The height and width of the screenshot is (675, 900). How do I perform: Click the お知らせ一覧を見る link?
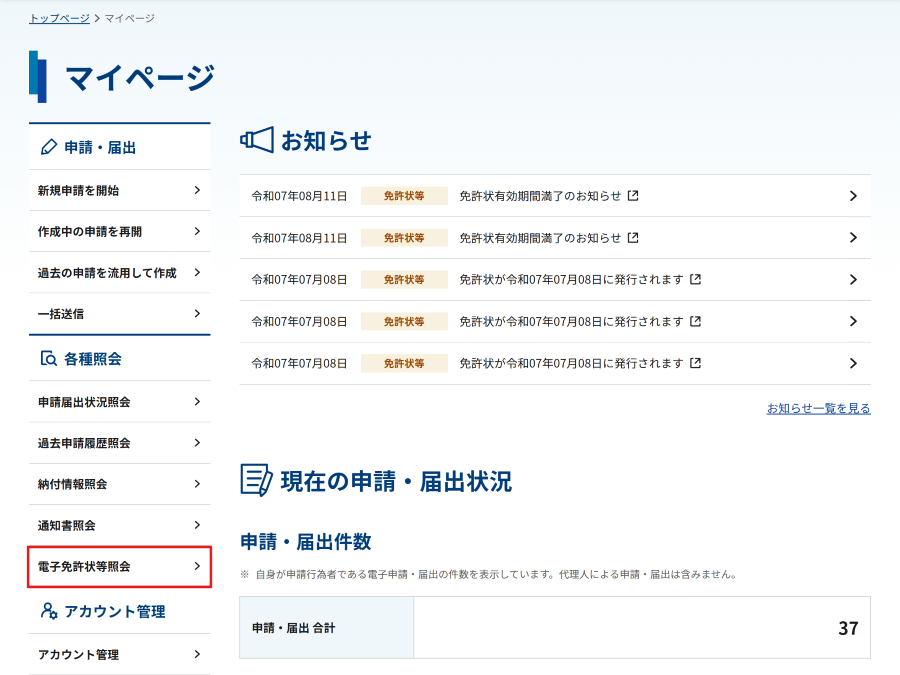[x=818, y=409]
